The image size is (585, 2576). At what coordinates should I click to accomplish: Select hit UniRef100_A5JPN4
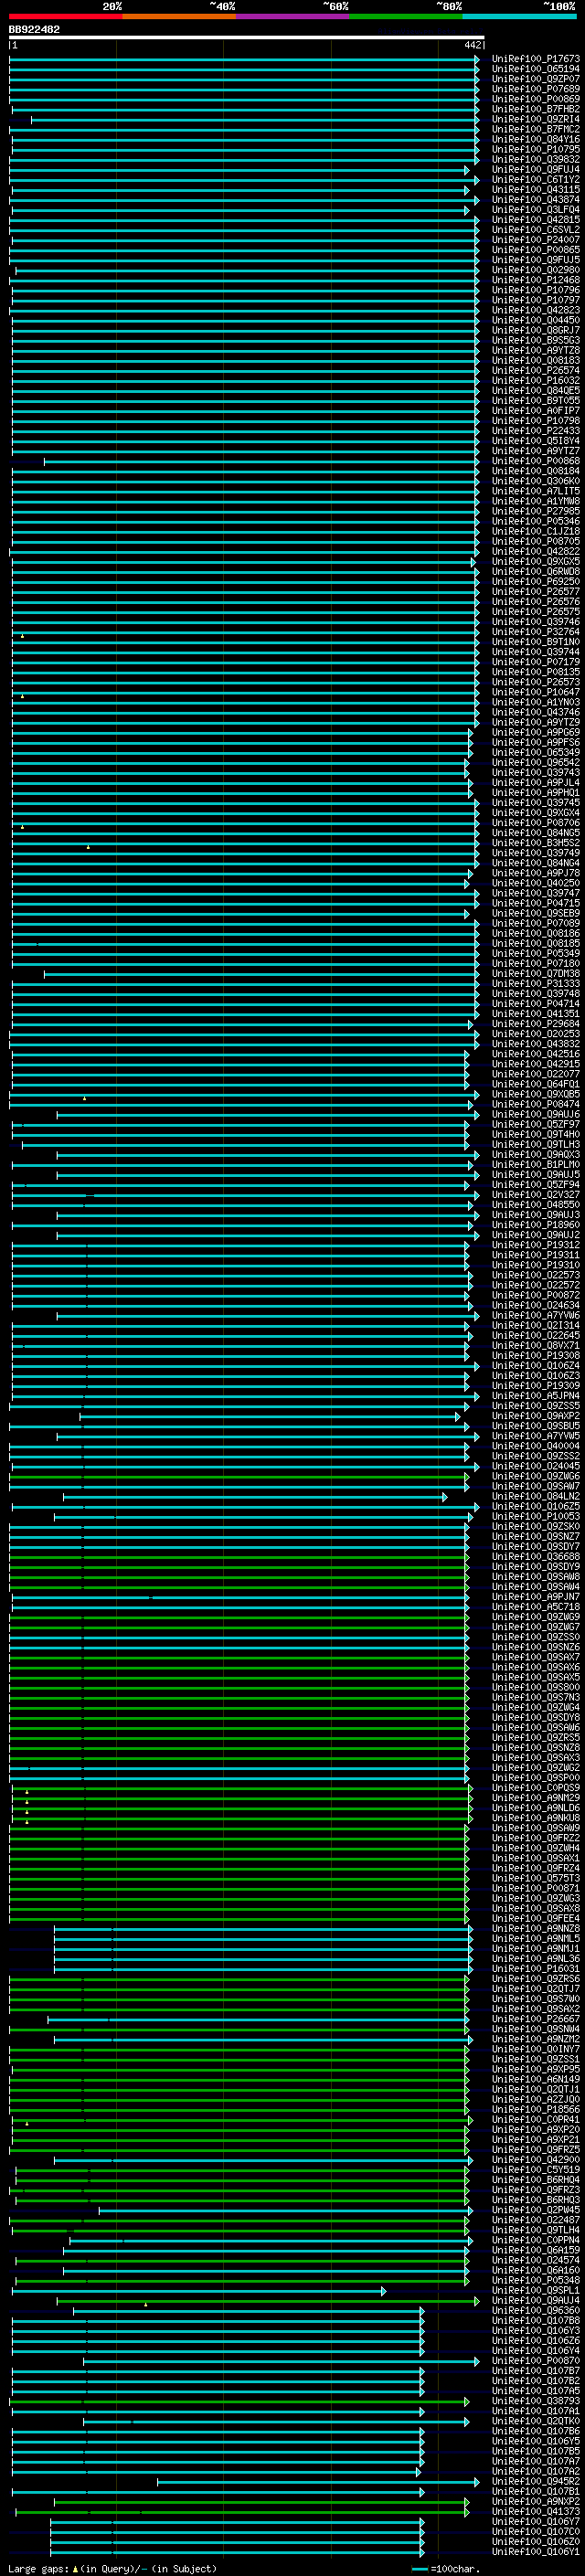click(x=536, y=1396)
